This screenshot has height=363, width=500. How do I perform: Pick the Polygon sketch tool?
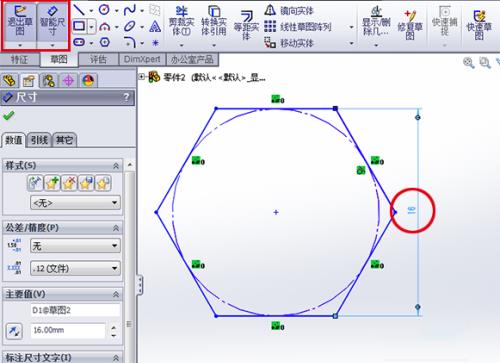pos(105,42)
